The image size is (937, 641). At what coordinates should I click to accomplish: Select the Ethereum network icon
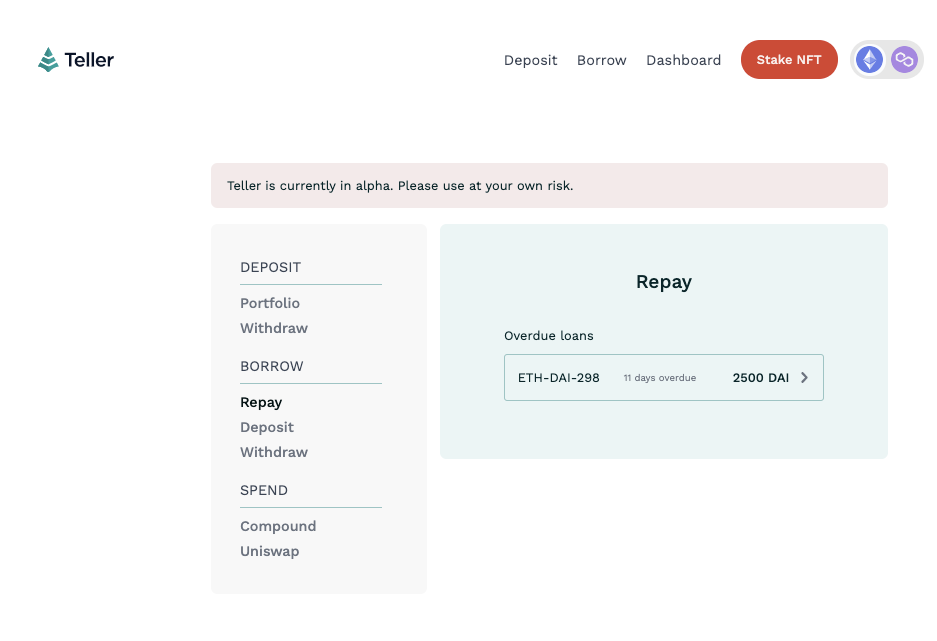[869, 60]
